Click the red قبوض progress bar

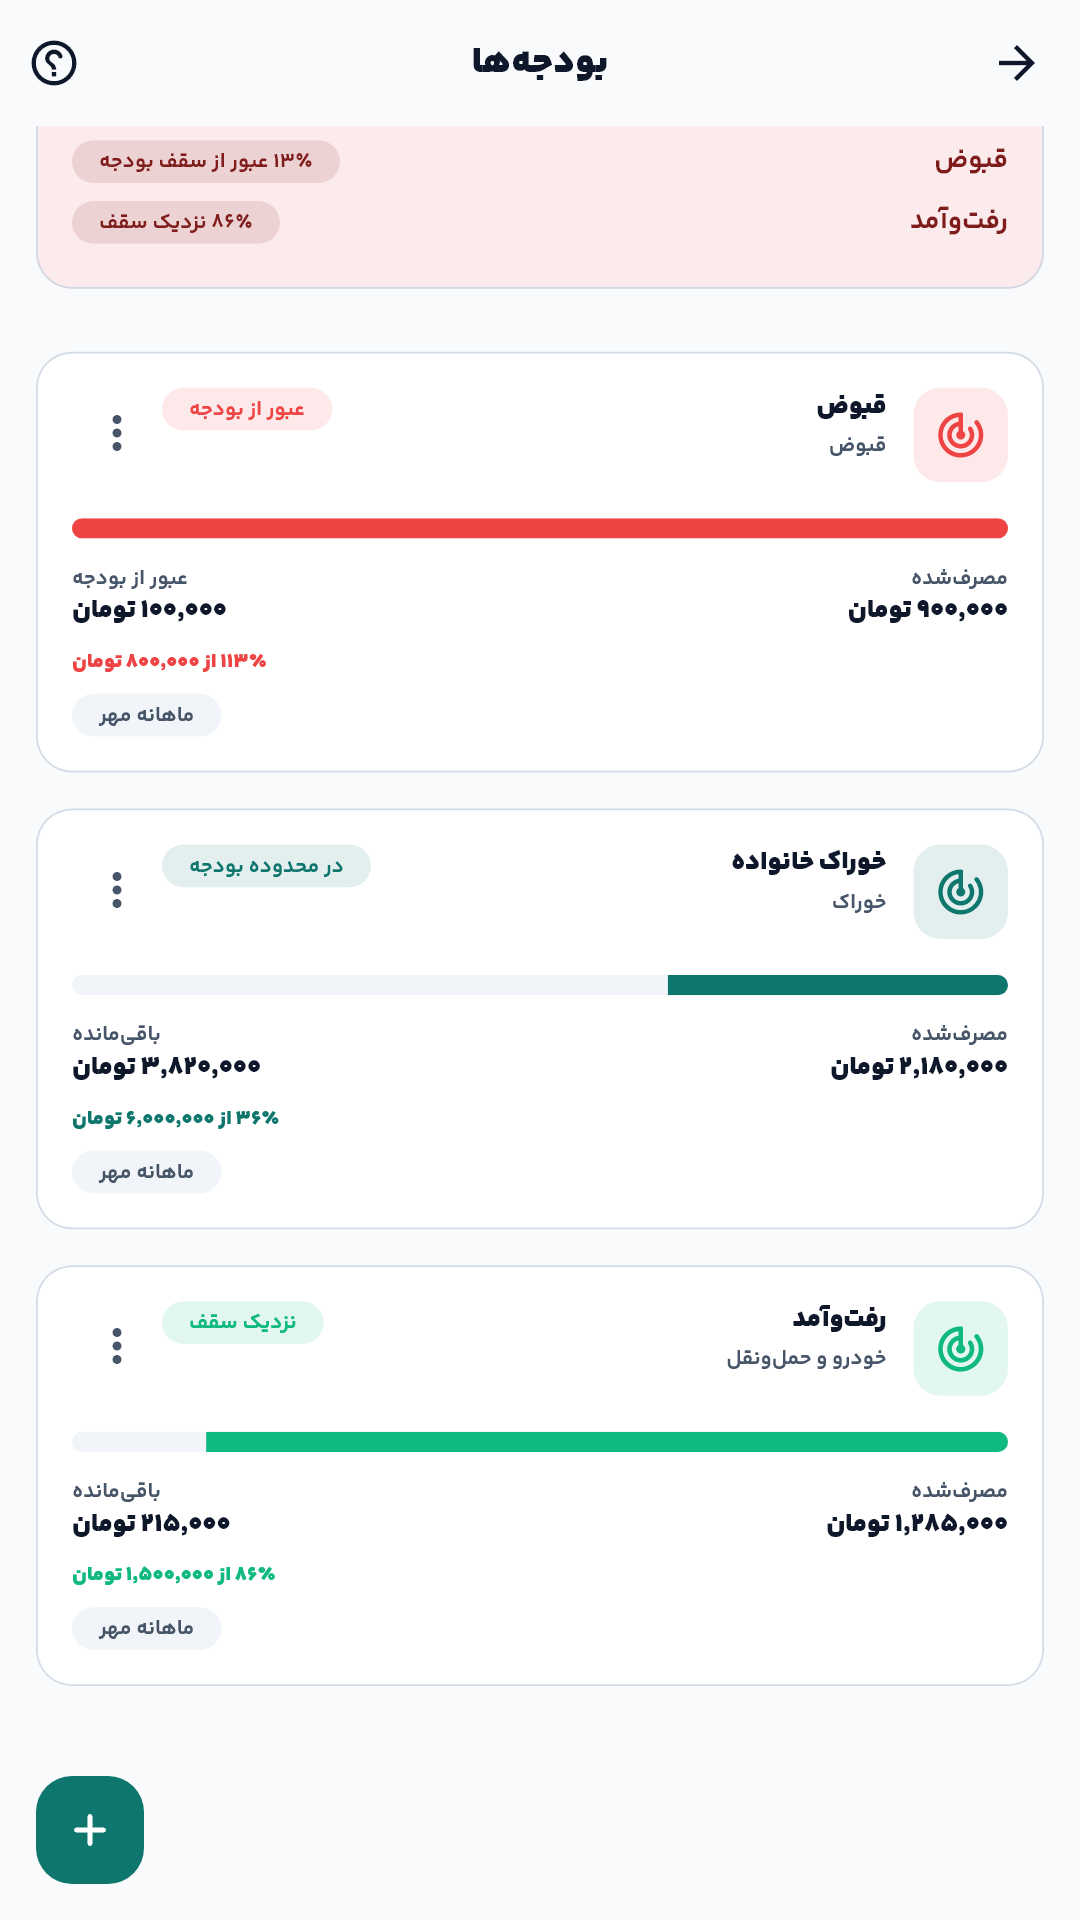coord(540,528)
